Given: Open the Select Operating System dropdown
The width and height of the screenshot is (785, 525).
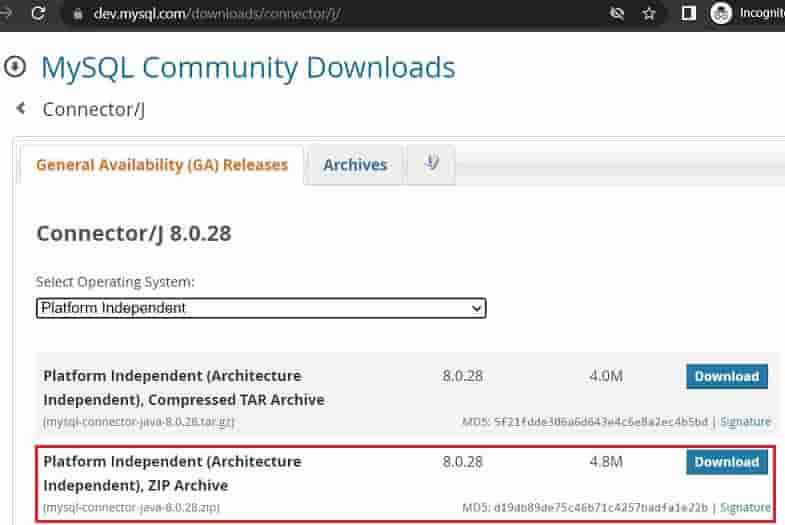Looking at the screenshot, I should click(261, 308).
